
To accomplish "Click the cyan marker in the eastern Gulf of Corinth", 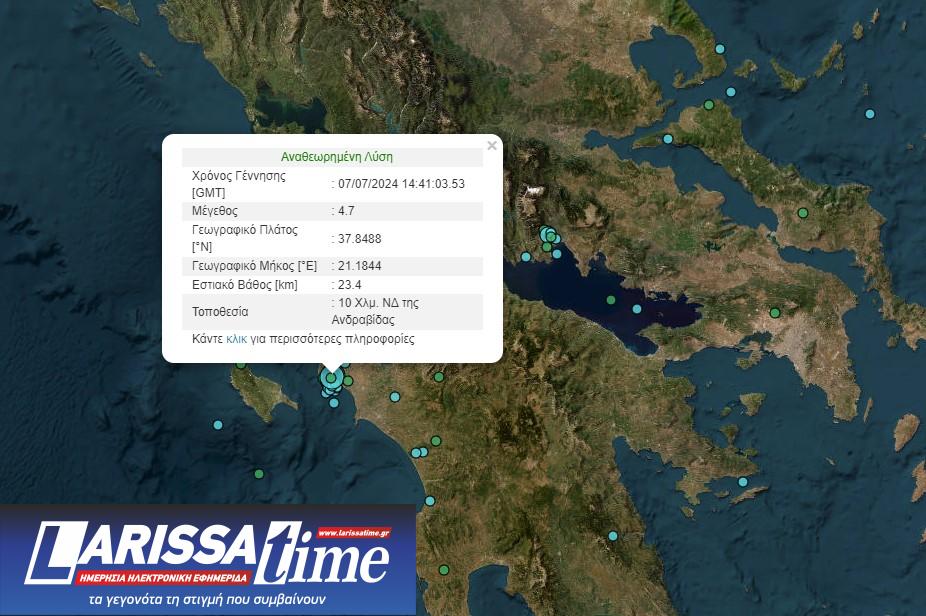I will click(638, 308).
